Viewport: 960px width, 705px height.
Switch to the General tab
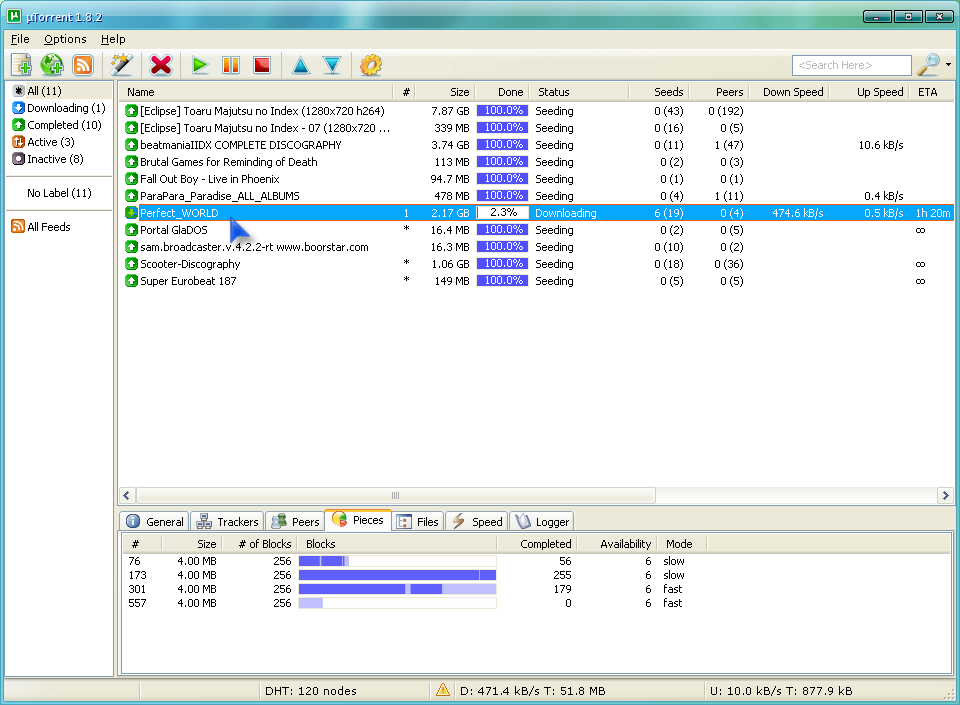(155, 522)
